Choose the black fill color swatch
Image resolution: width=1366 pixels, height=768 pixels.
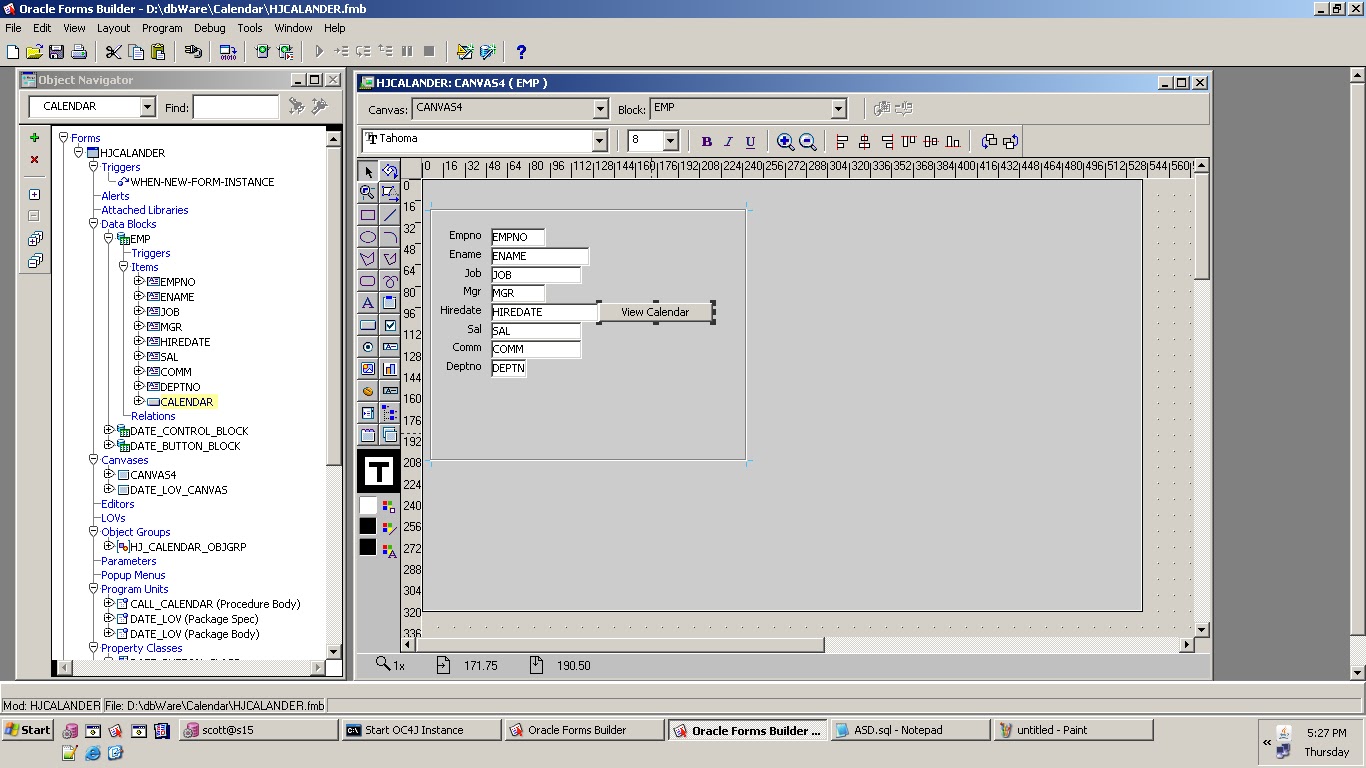tap(367, 526)
